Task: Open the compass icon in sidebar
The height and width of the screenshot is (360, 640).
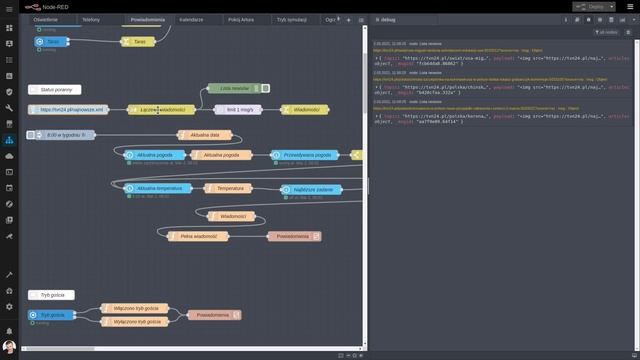Action: click(9, 204)
